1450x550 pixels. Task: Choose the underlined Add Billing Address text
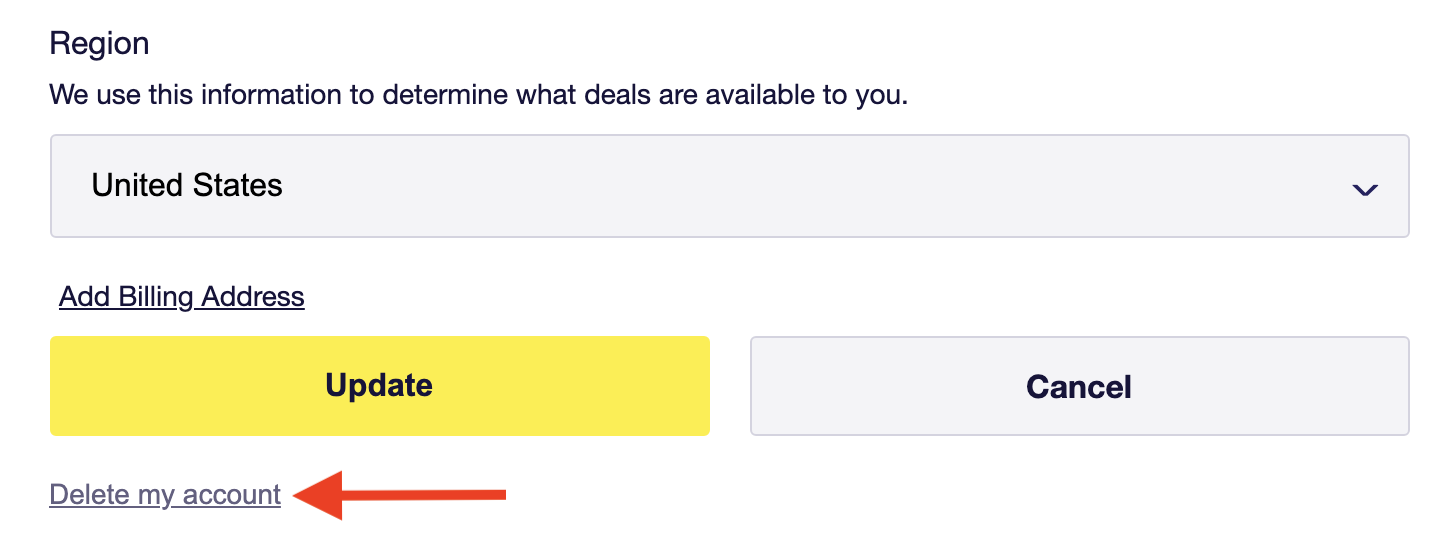[x=182, y=297]
